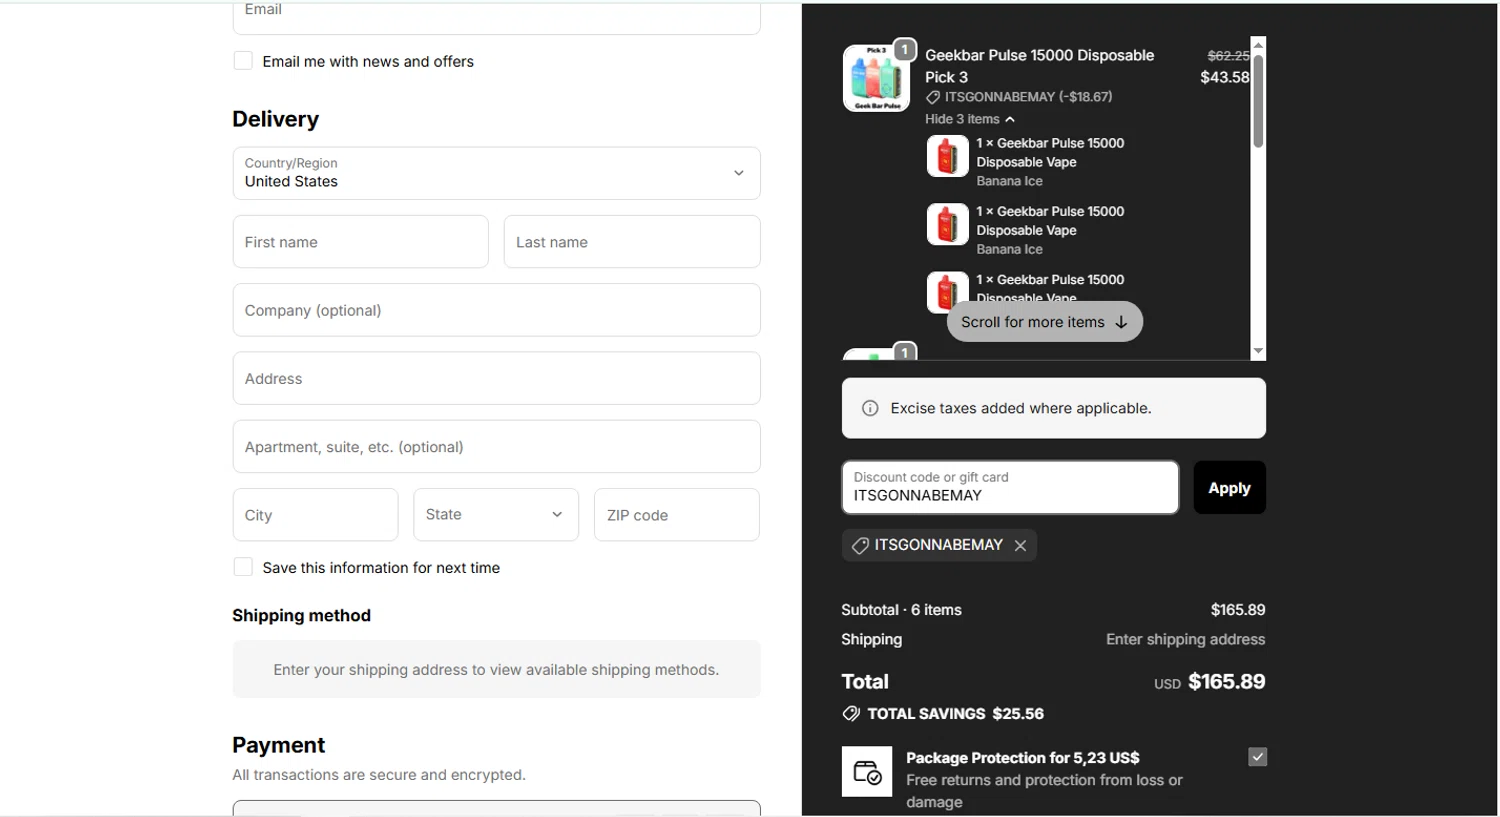Screen dimensions: 1500x817
Task: Tick Save this information for next time
Action: 243,567
